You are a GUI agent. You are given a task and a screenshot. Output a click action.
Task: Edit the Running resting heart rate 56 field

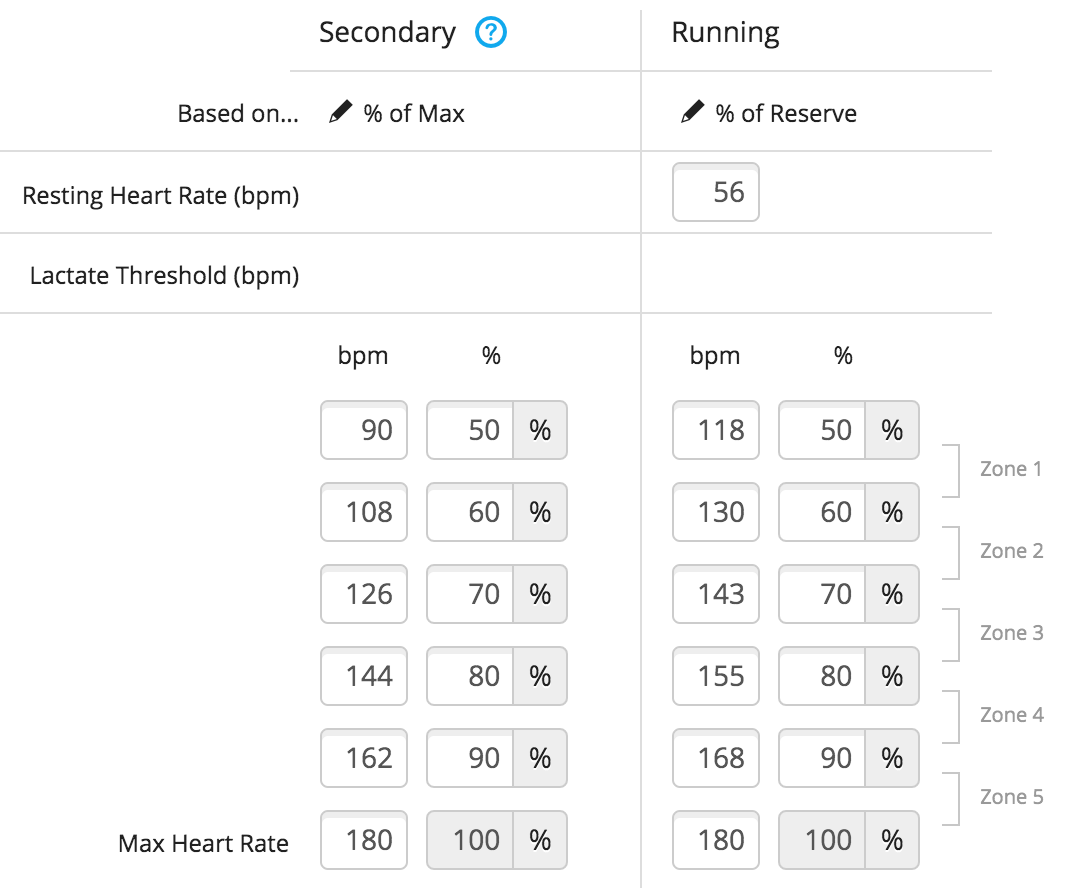pos(716,192)
